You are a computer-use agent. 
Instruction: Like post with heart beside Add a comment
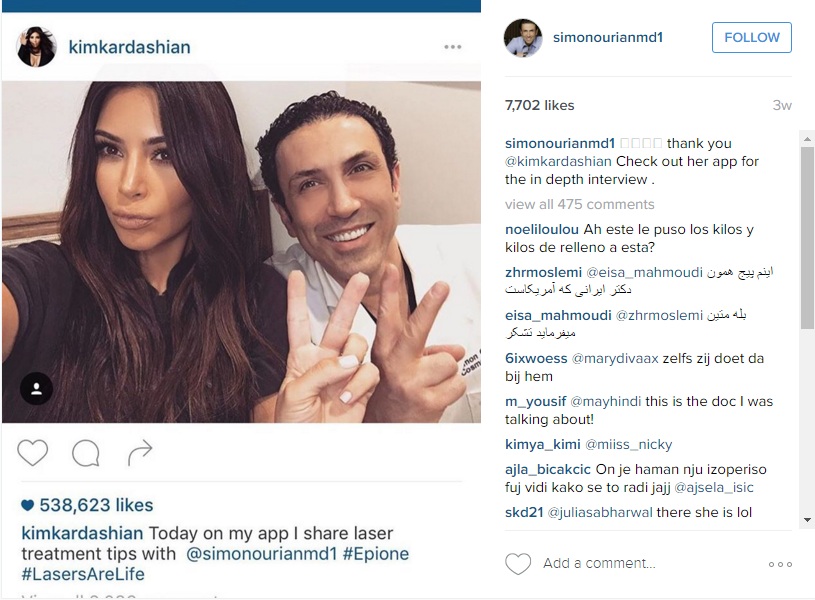518,564
